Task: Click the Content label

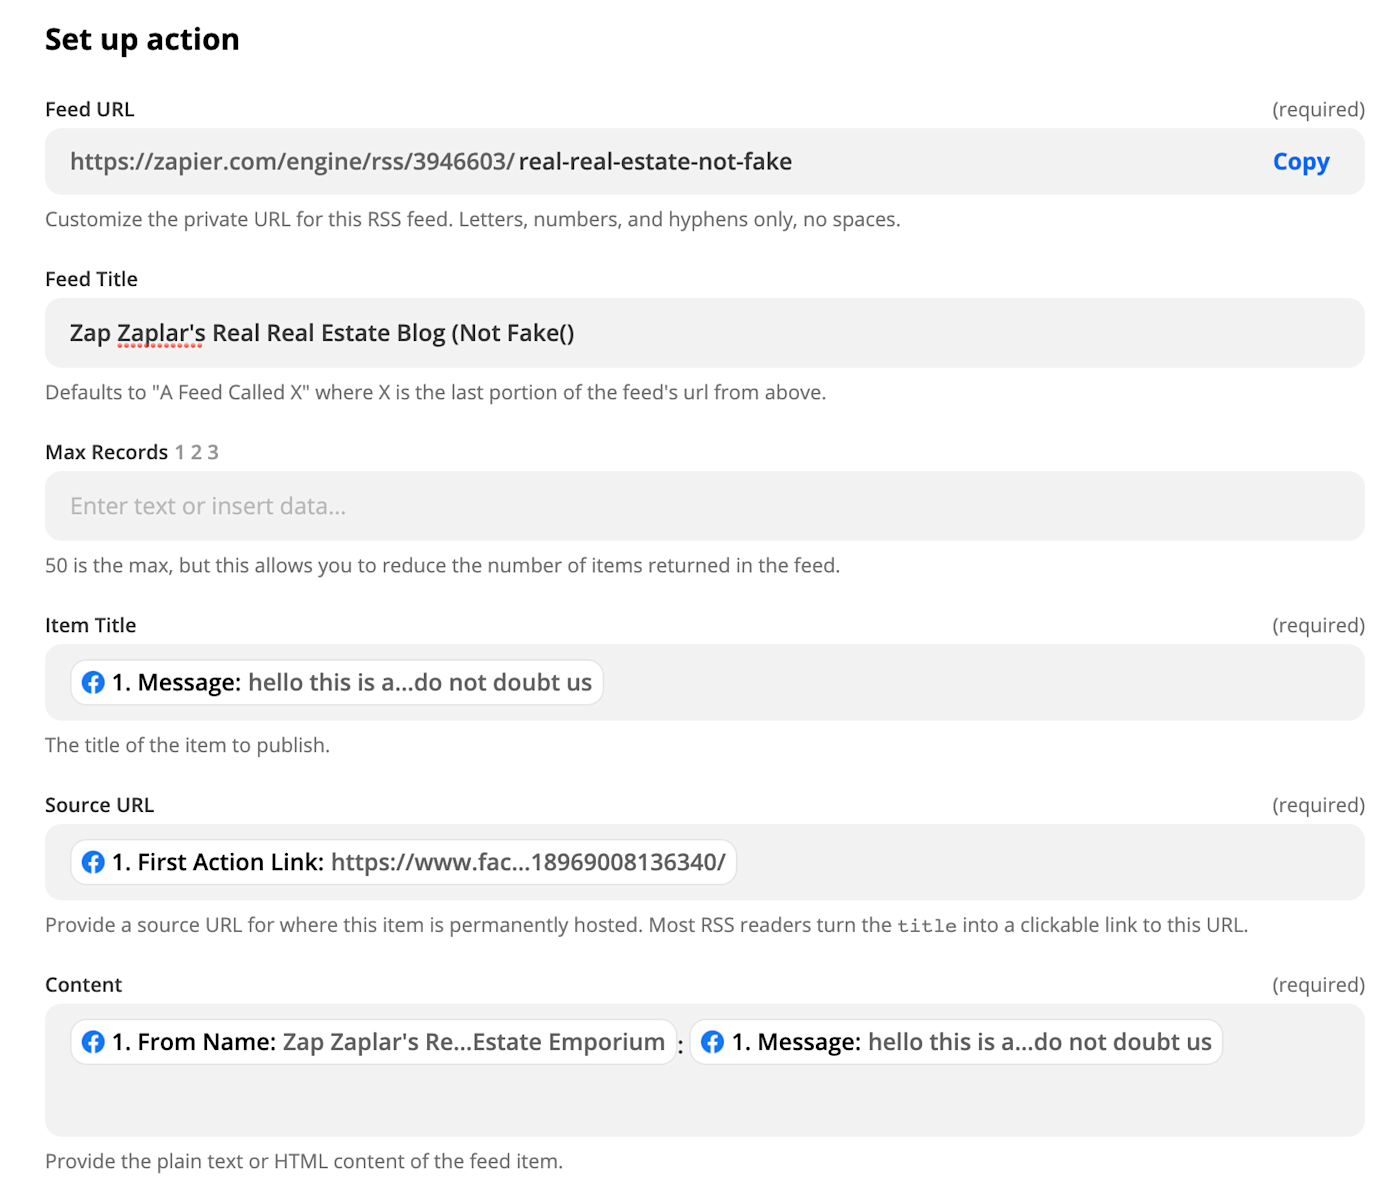Action: [x=83, y=985]
